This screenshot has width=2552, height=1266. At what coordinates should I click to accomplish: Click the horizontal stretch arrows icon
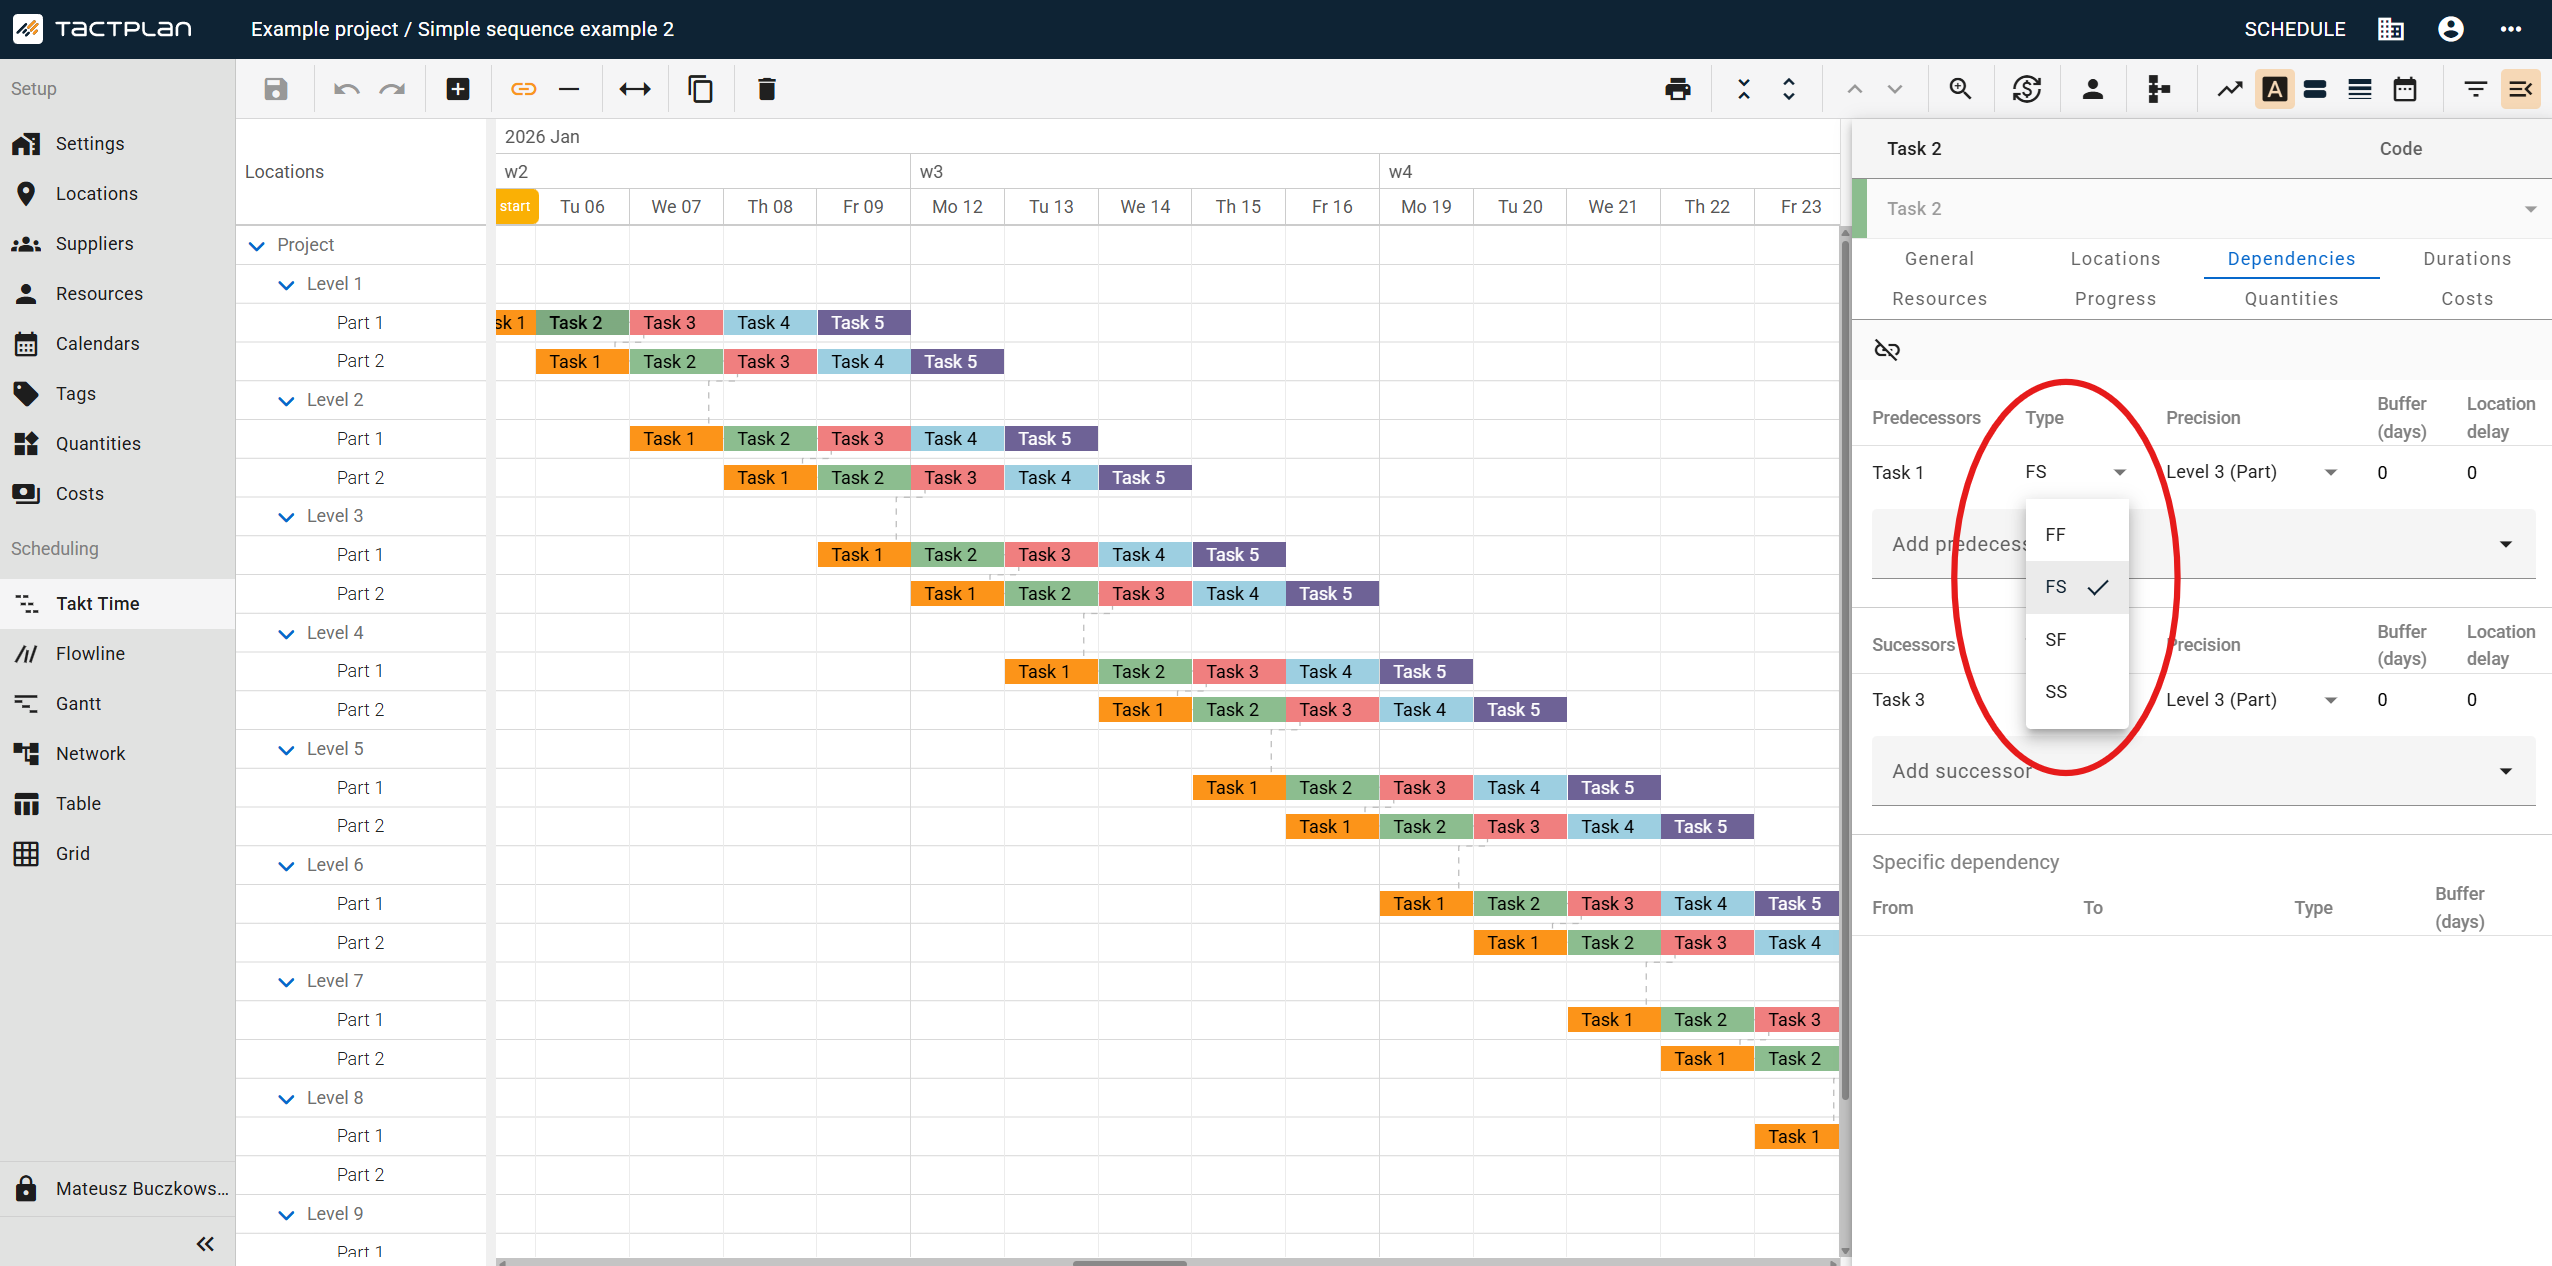click(635, 89)
